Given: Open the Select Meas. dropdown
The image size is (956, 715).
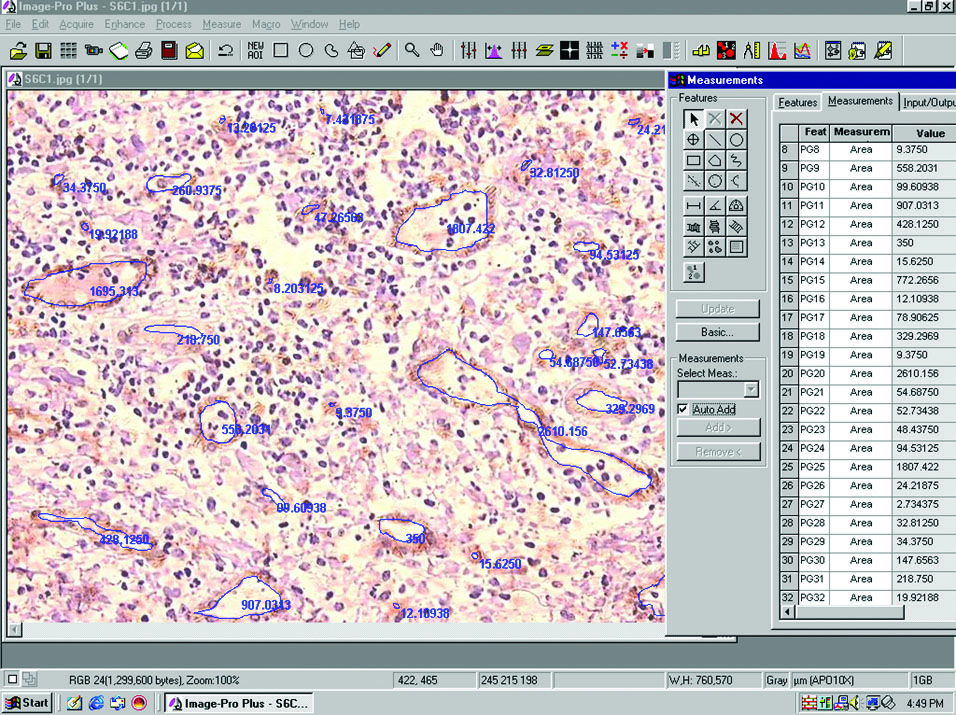Looking at the screenshot, I should [751, 389].
